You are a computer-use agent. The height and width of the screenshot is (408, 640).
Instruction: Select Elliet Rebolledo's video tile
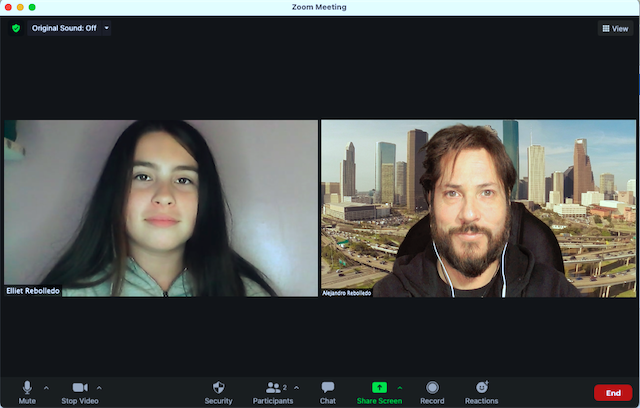(x=161, y=208)
